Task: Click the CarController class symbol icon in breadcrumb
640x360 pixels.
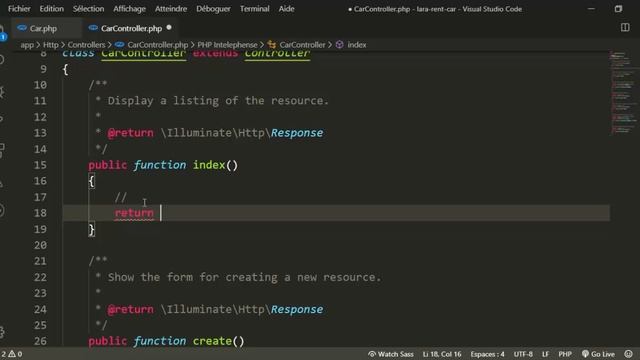Action: [271, 45]
